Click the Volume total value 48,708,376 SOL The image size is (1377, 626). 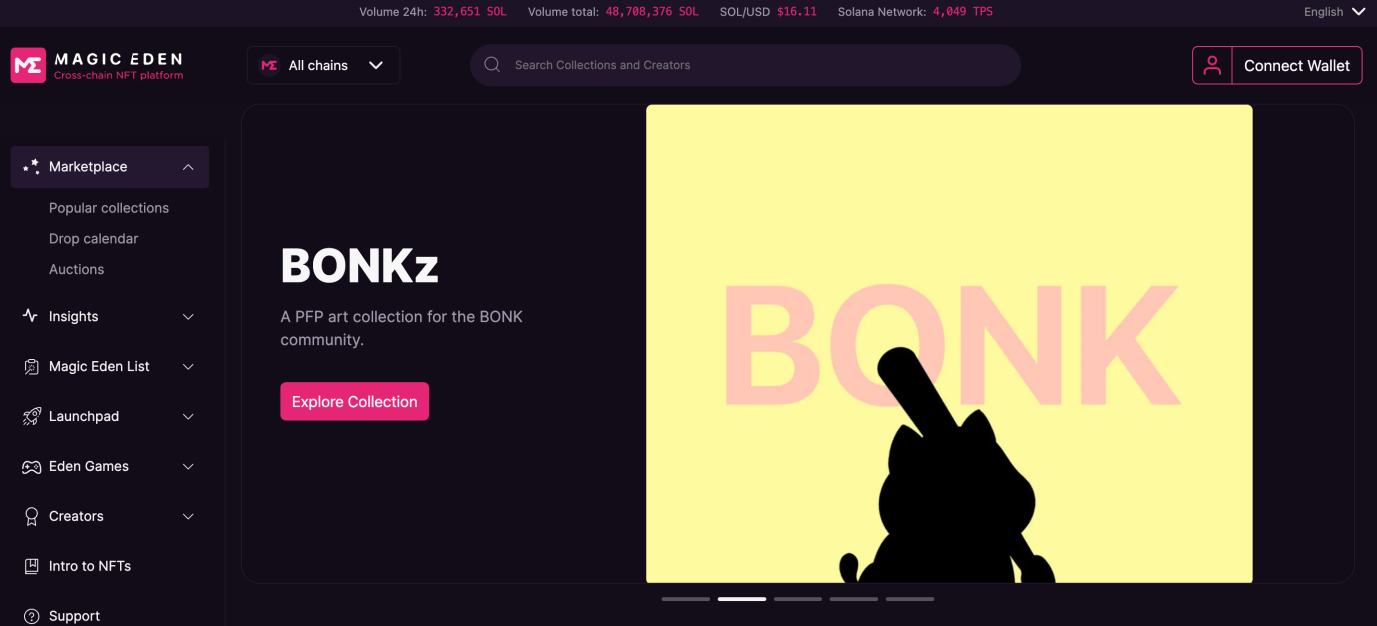653,12
